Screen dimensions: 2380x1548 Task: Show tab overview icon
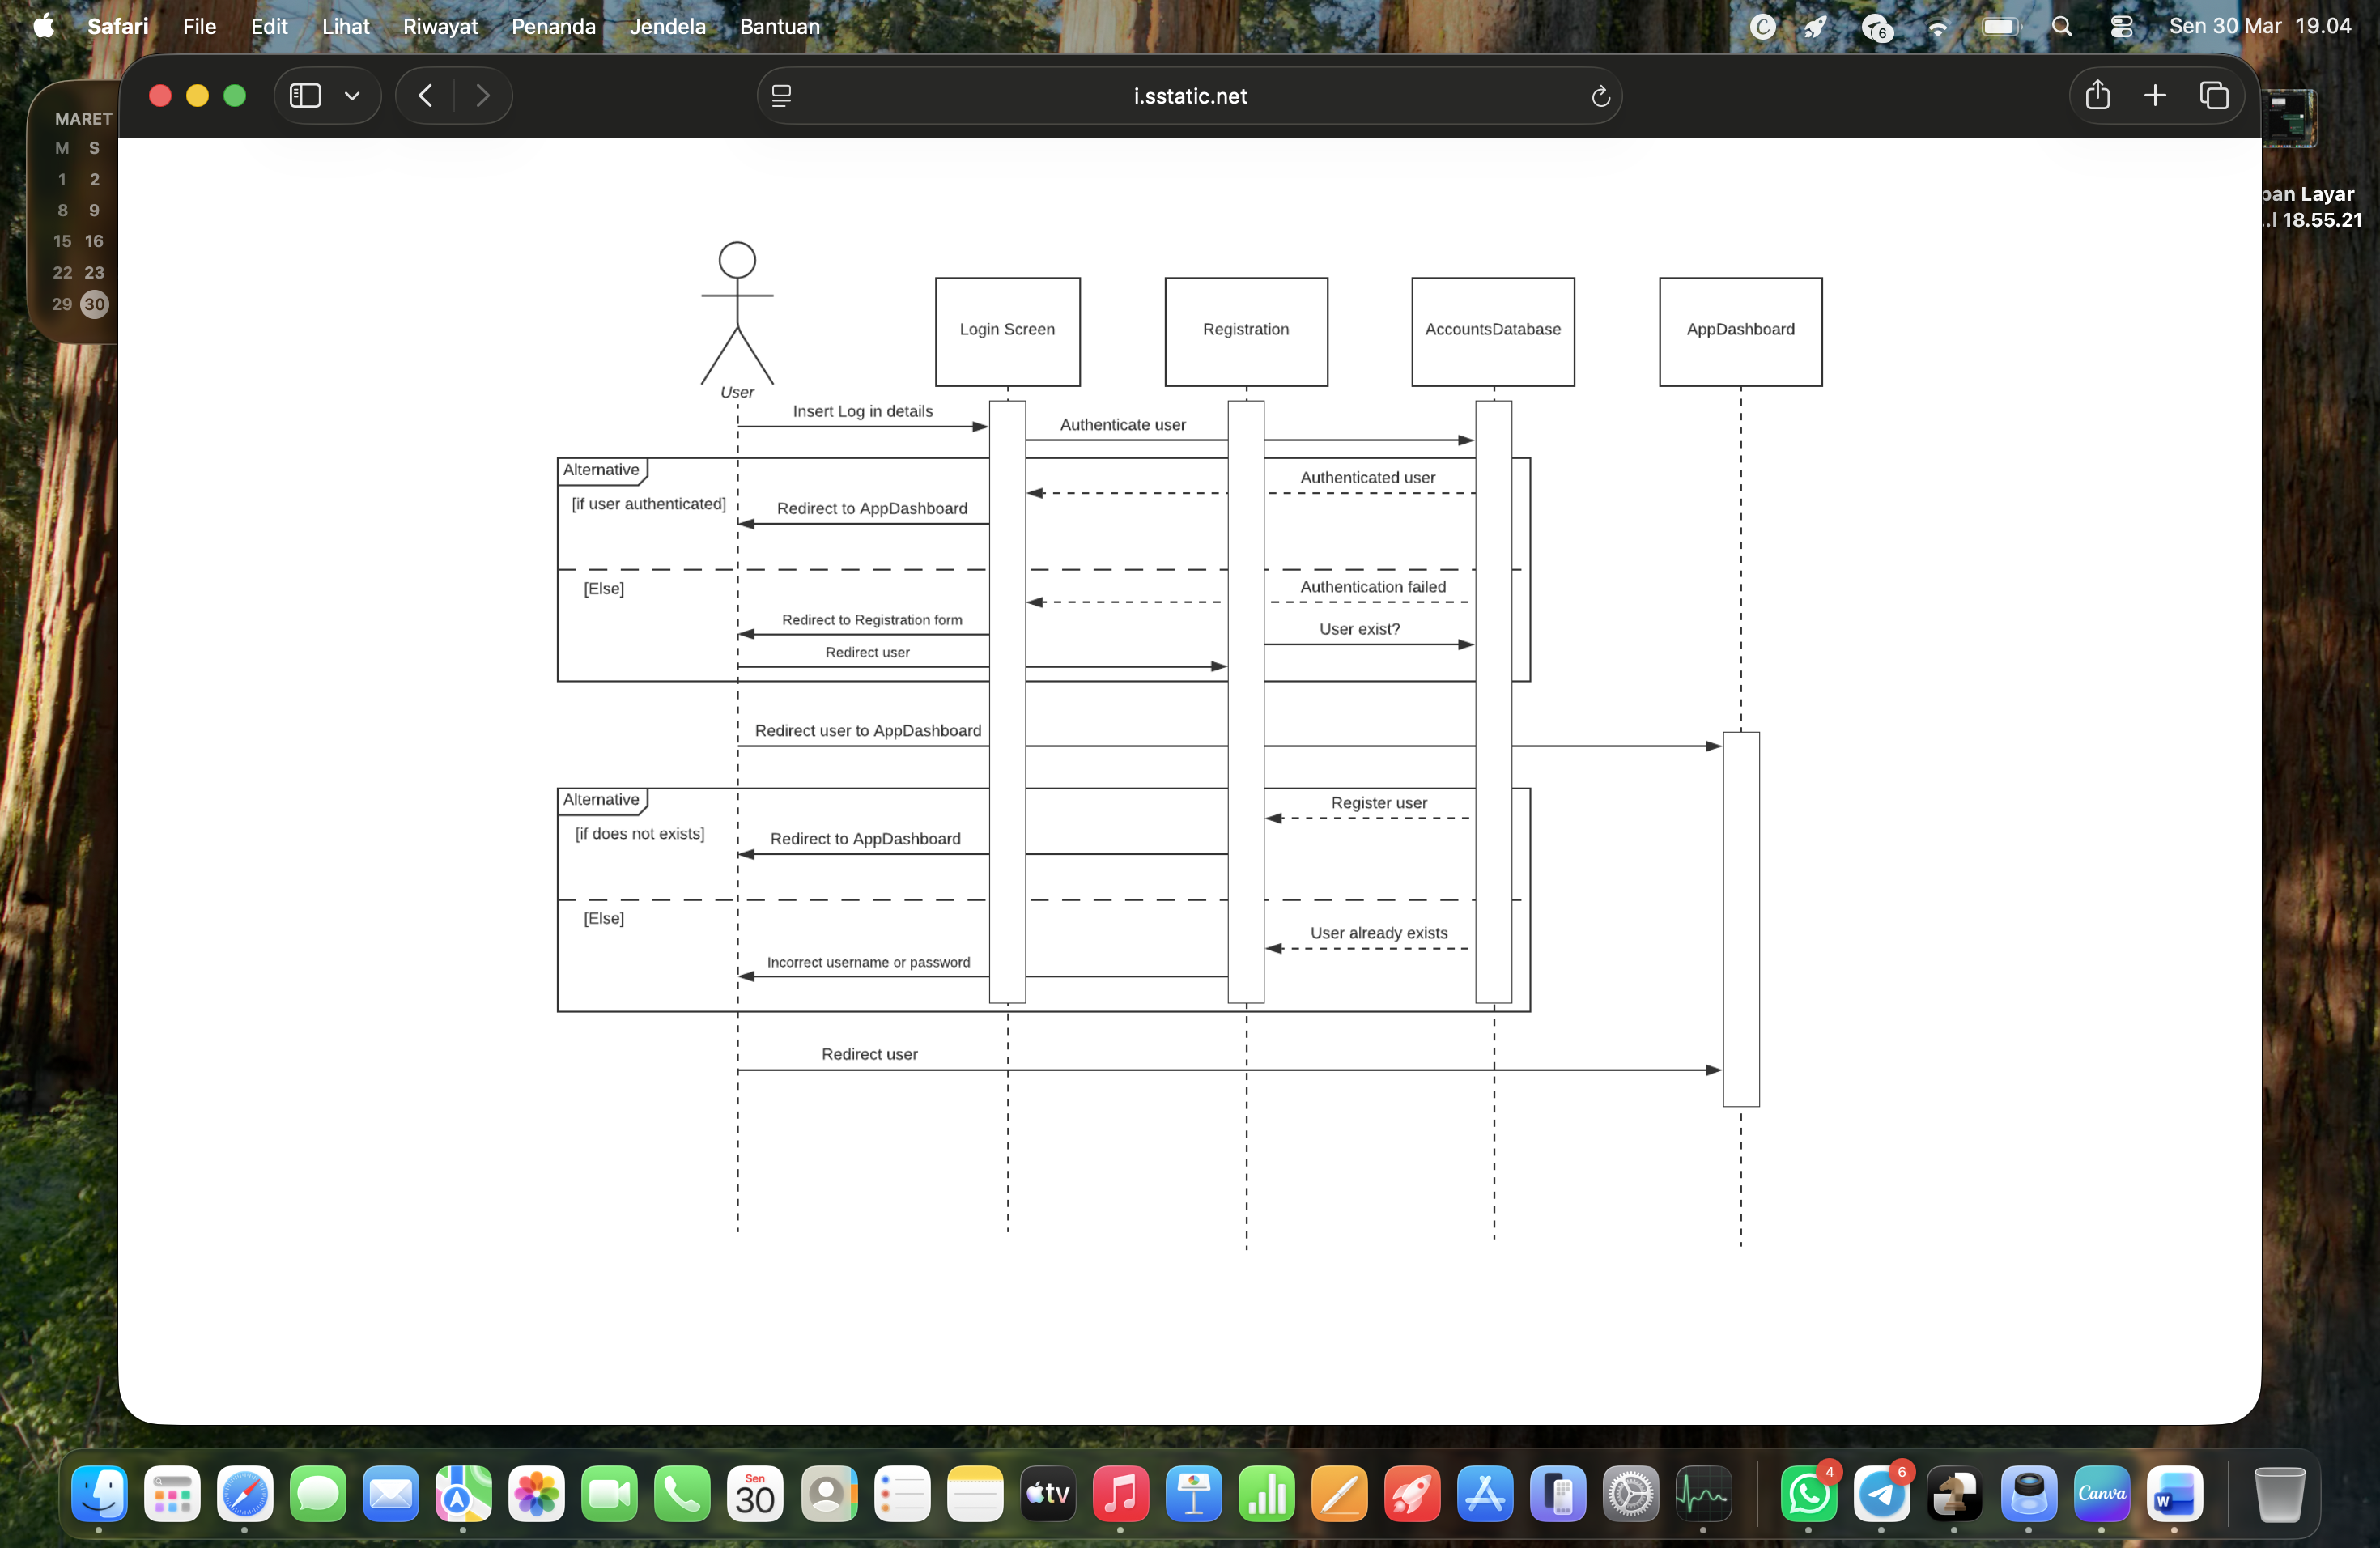(x=2213, y=96)
